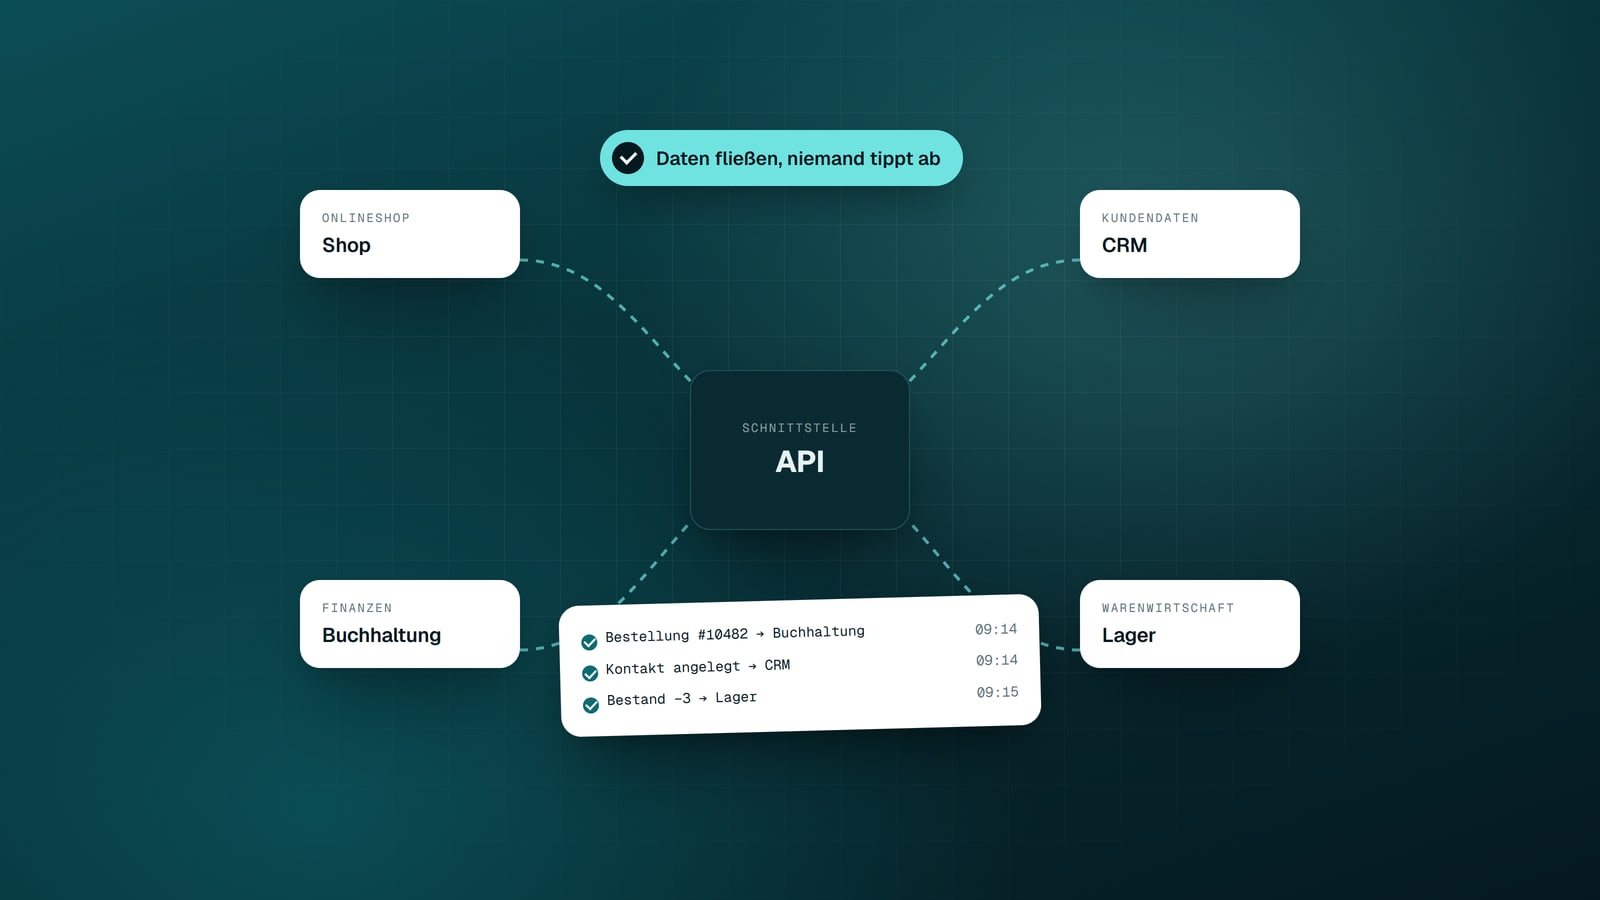Viewport: 1600px width, 900px height.
Task: Click the 09:15 timestamp
Action: point(997,692)
